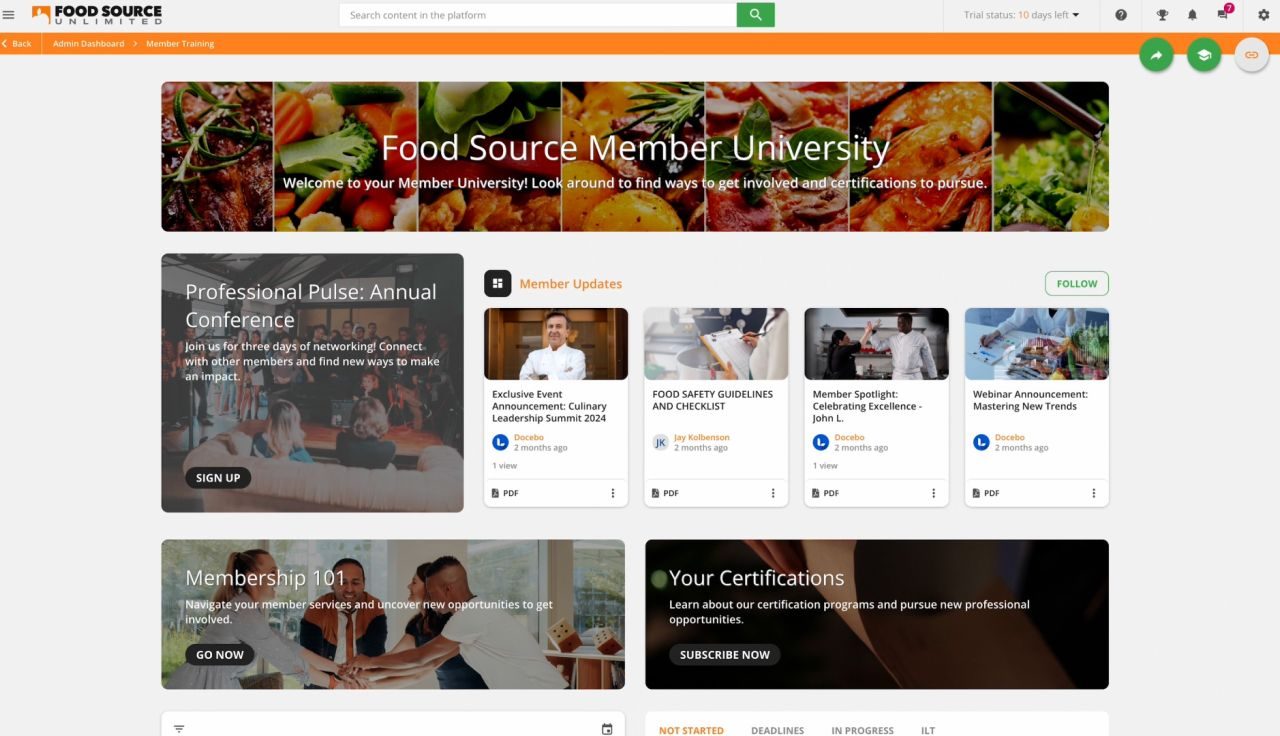The height and width of the screenshot is (736, 1280).
Task: Click the green share arrow button
Action: [1156, 55]
